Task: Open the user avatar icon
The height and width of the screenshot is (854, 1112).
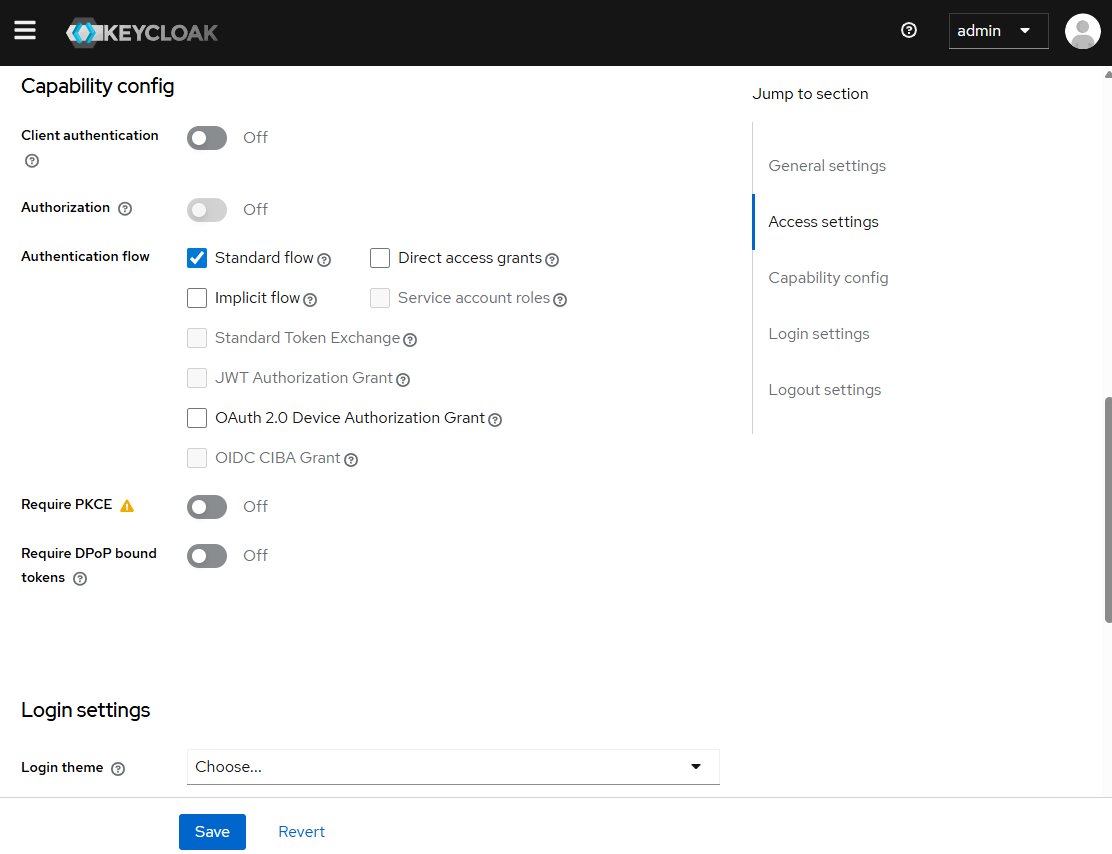Action: coord(1082,31)
